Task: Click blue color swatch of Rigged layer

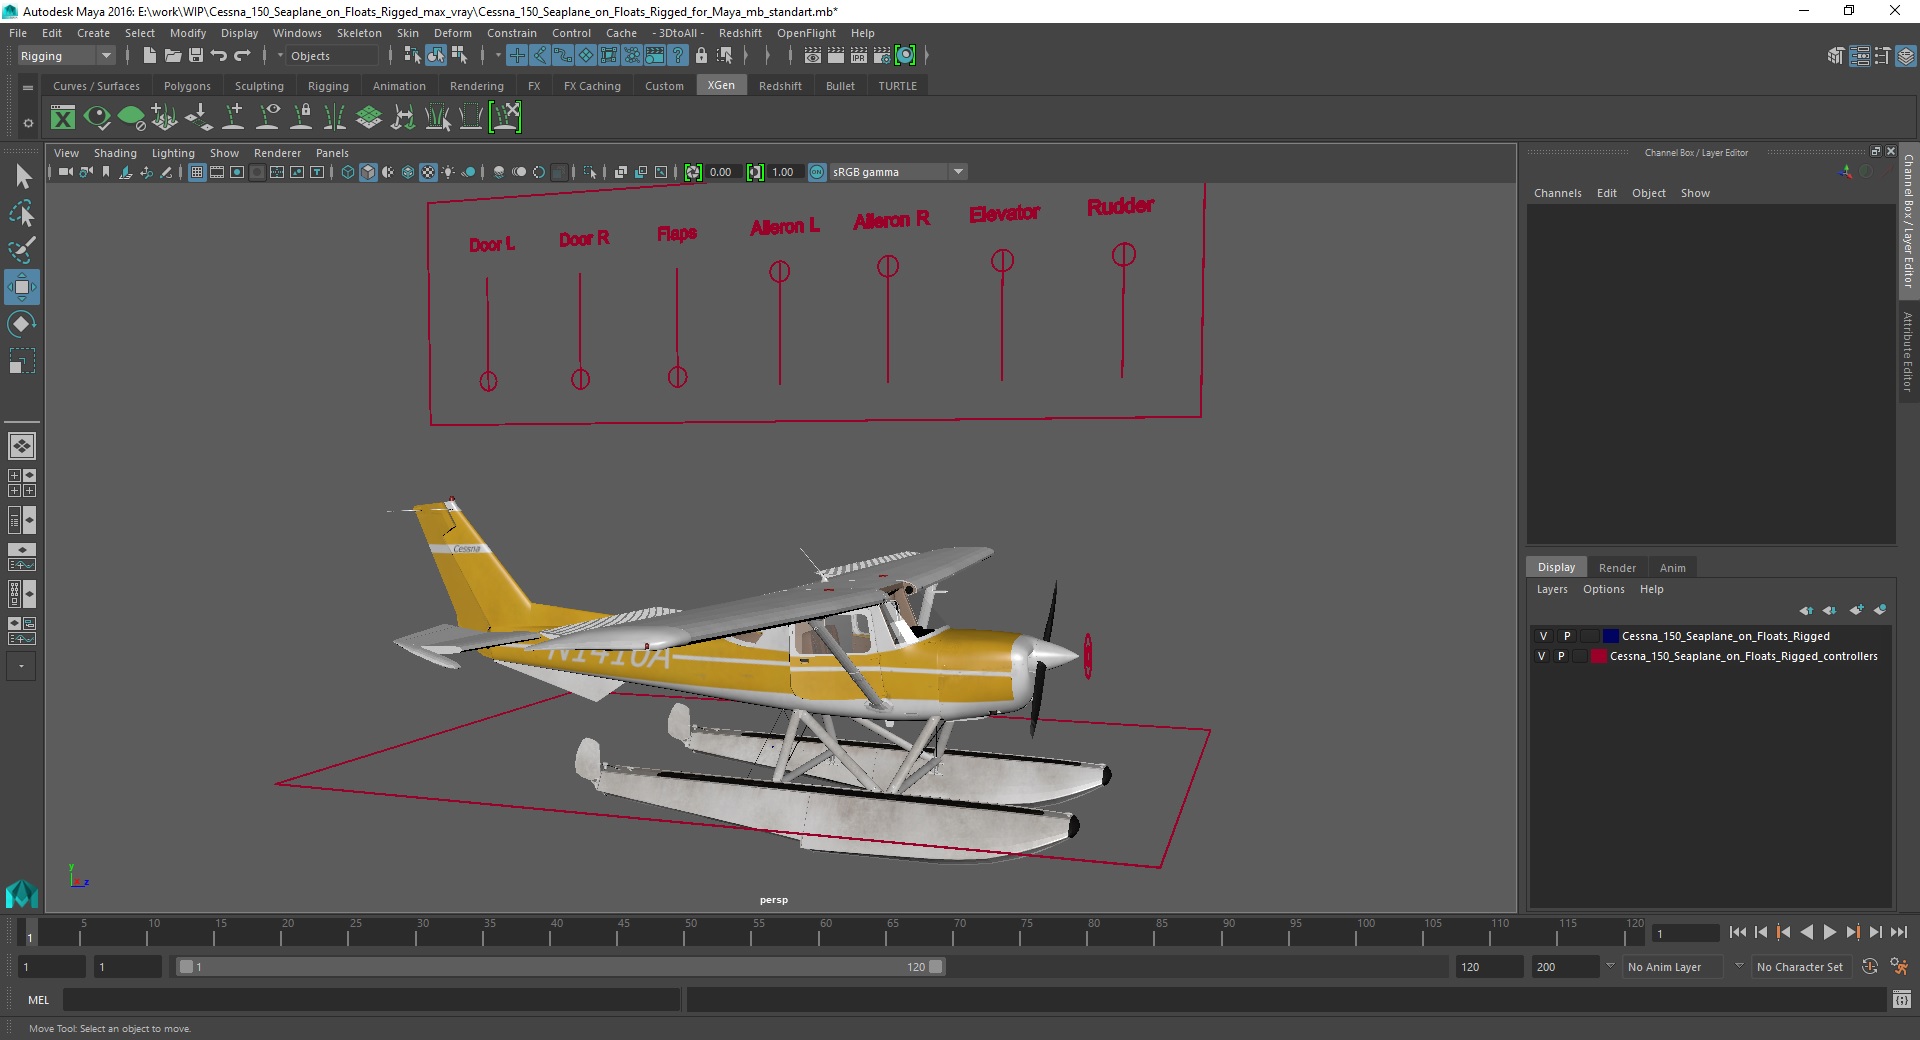Action: (x=1610, y=636)
